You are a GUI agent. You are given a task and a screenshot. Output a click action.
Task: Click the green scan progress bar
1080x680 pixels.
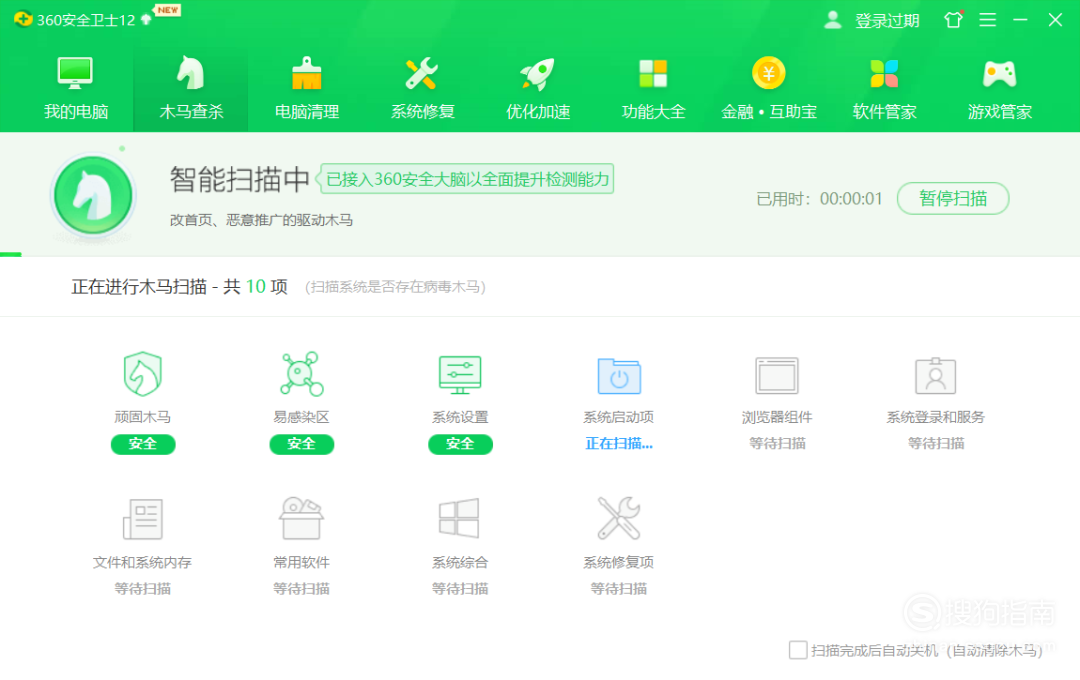coord(11,254)
